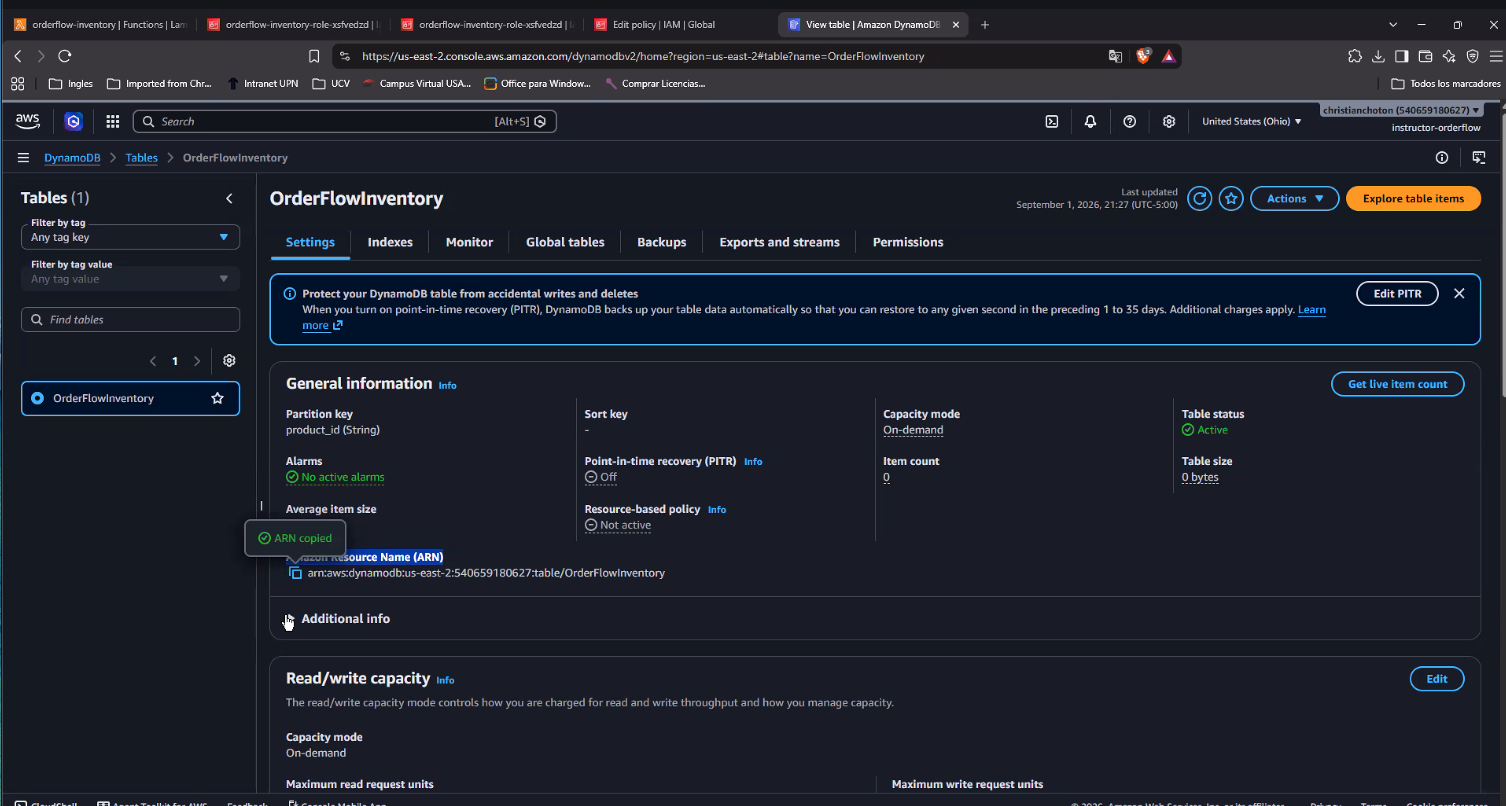Click Get live item count

coord(1397,384)
